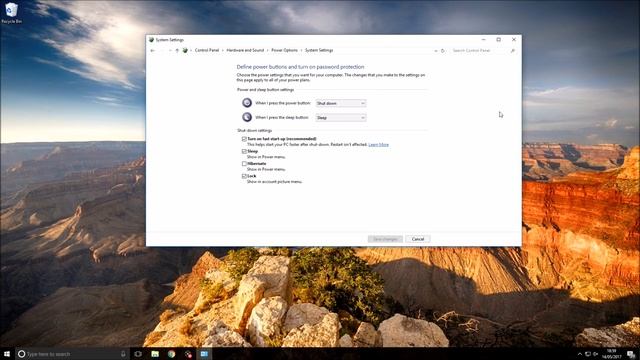Click the 'Shut-down settings' section label
This screenshot has height=360, width=640.
pos(255,131)
